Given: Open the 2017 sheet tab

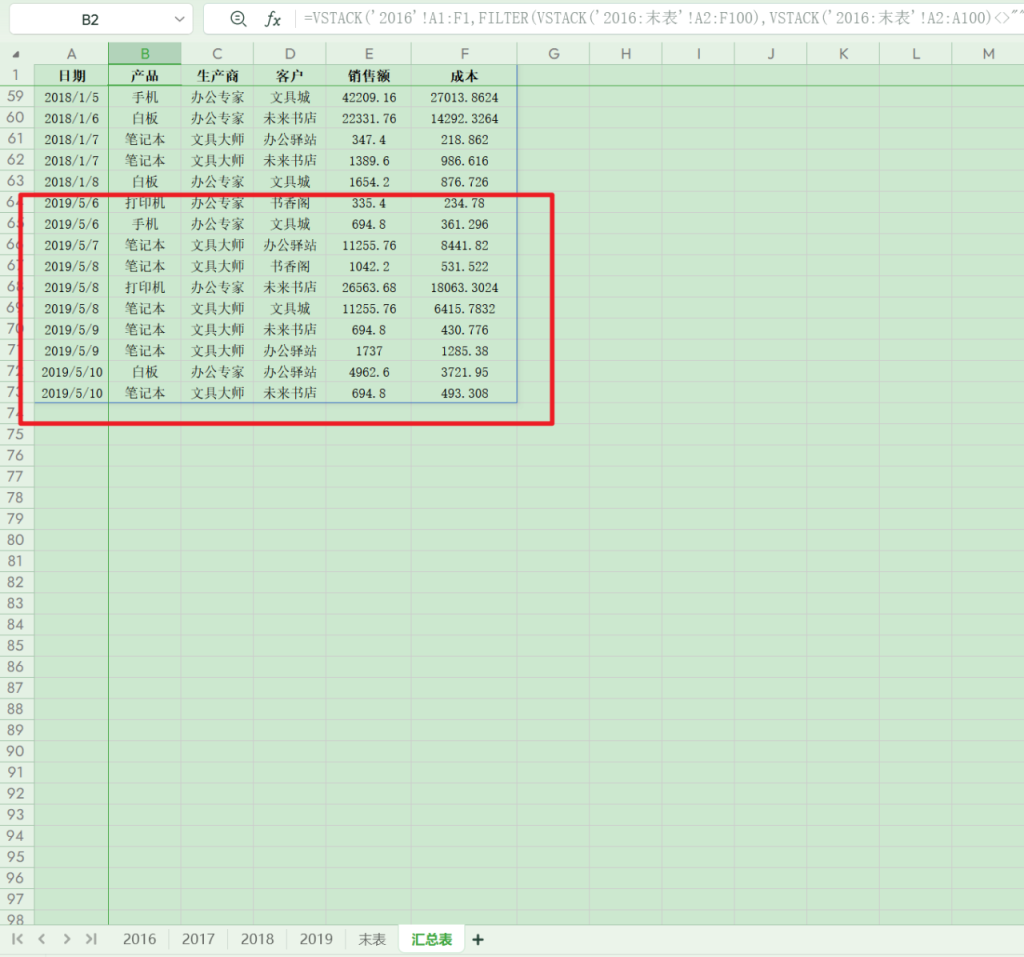Looking at the screenshot, I should click(x=198, y=939).
